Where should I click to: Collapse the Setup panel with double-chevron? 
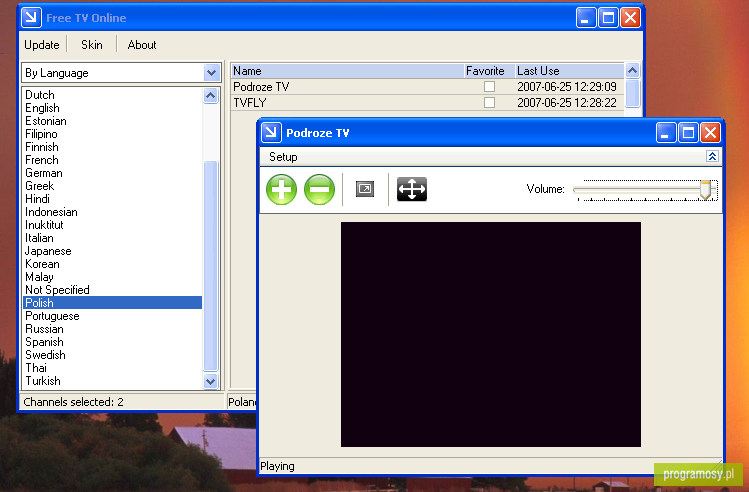tap(712, 156)
